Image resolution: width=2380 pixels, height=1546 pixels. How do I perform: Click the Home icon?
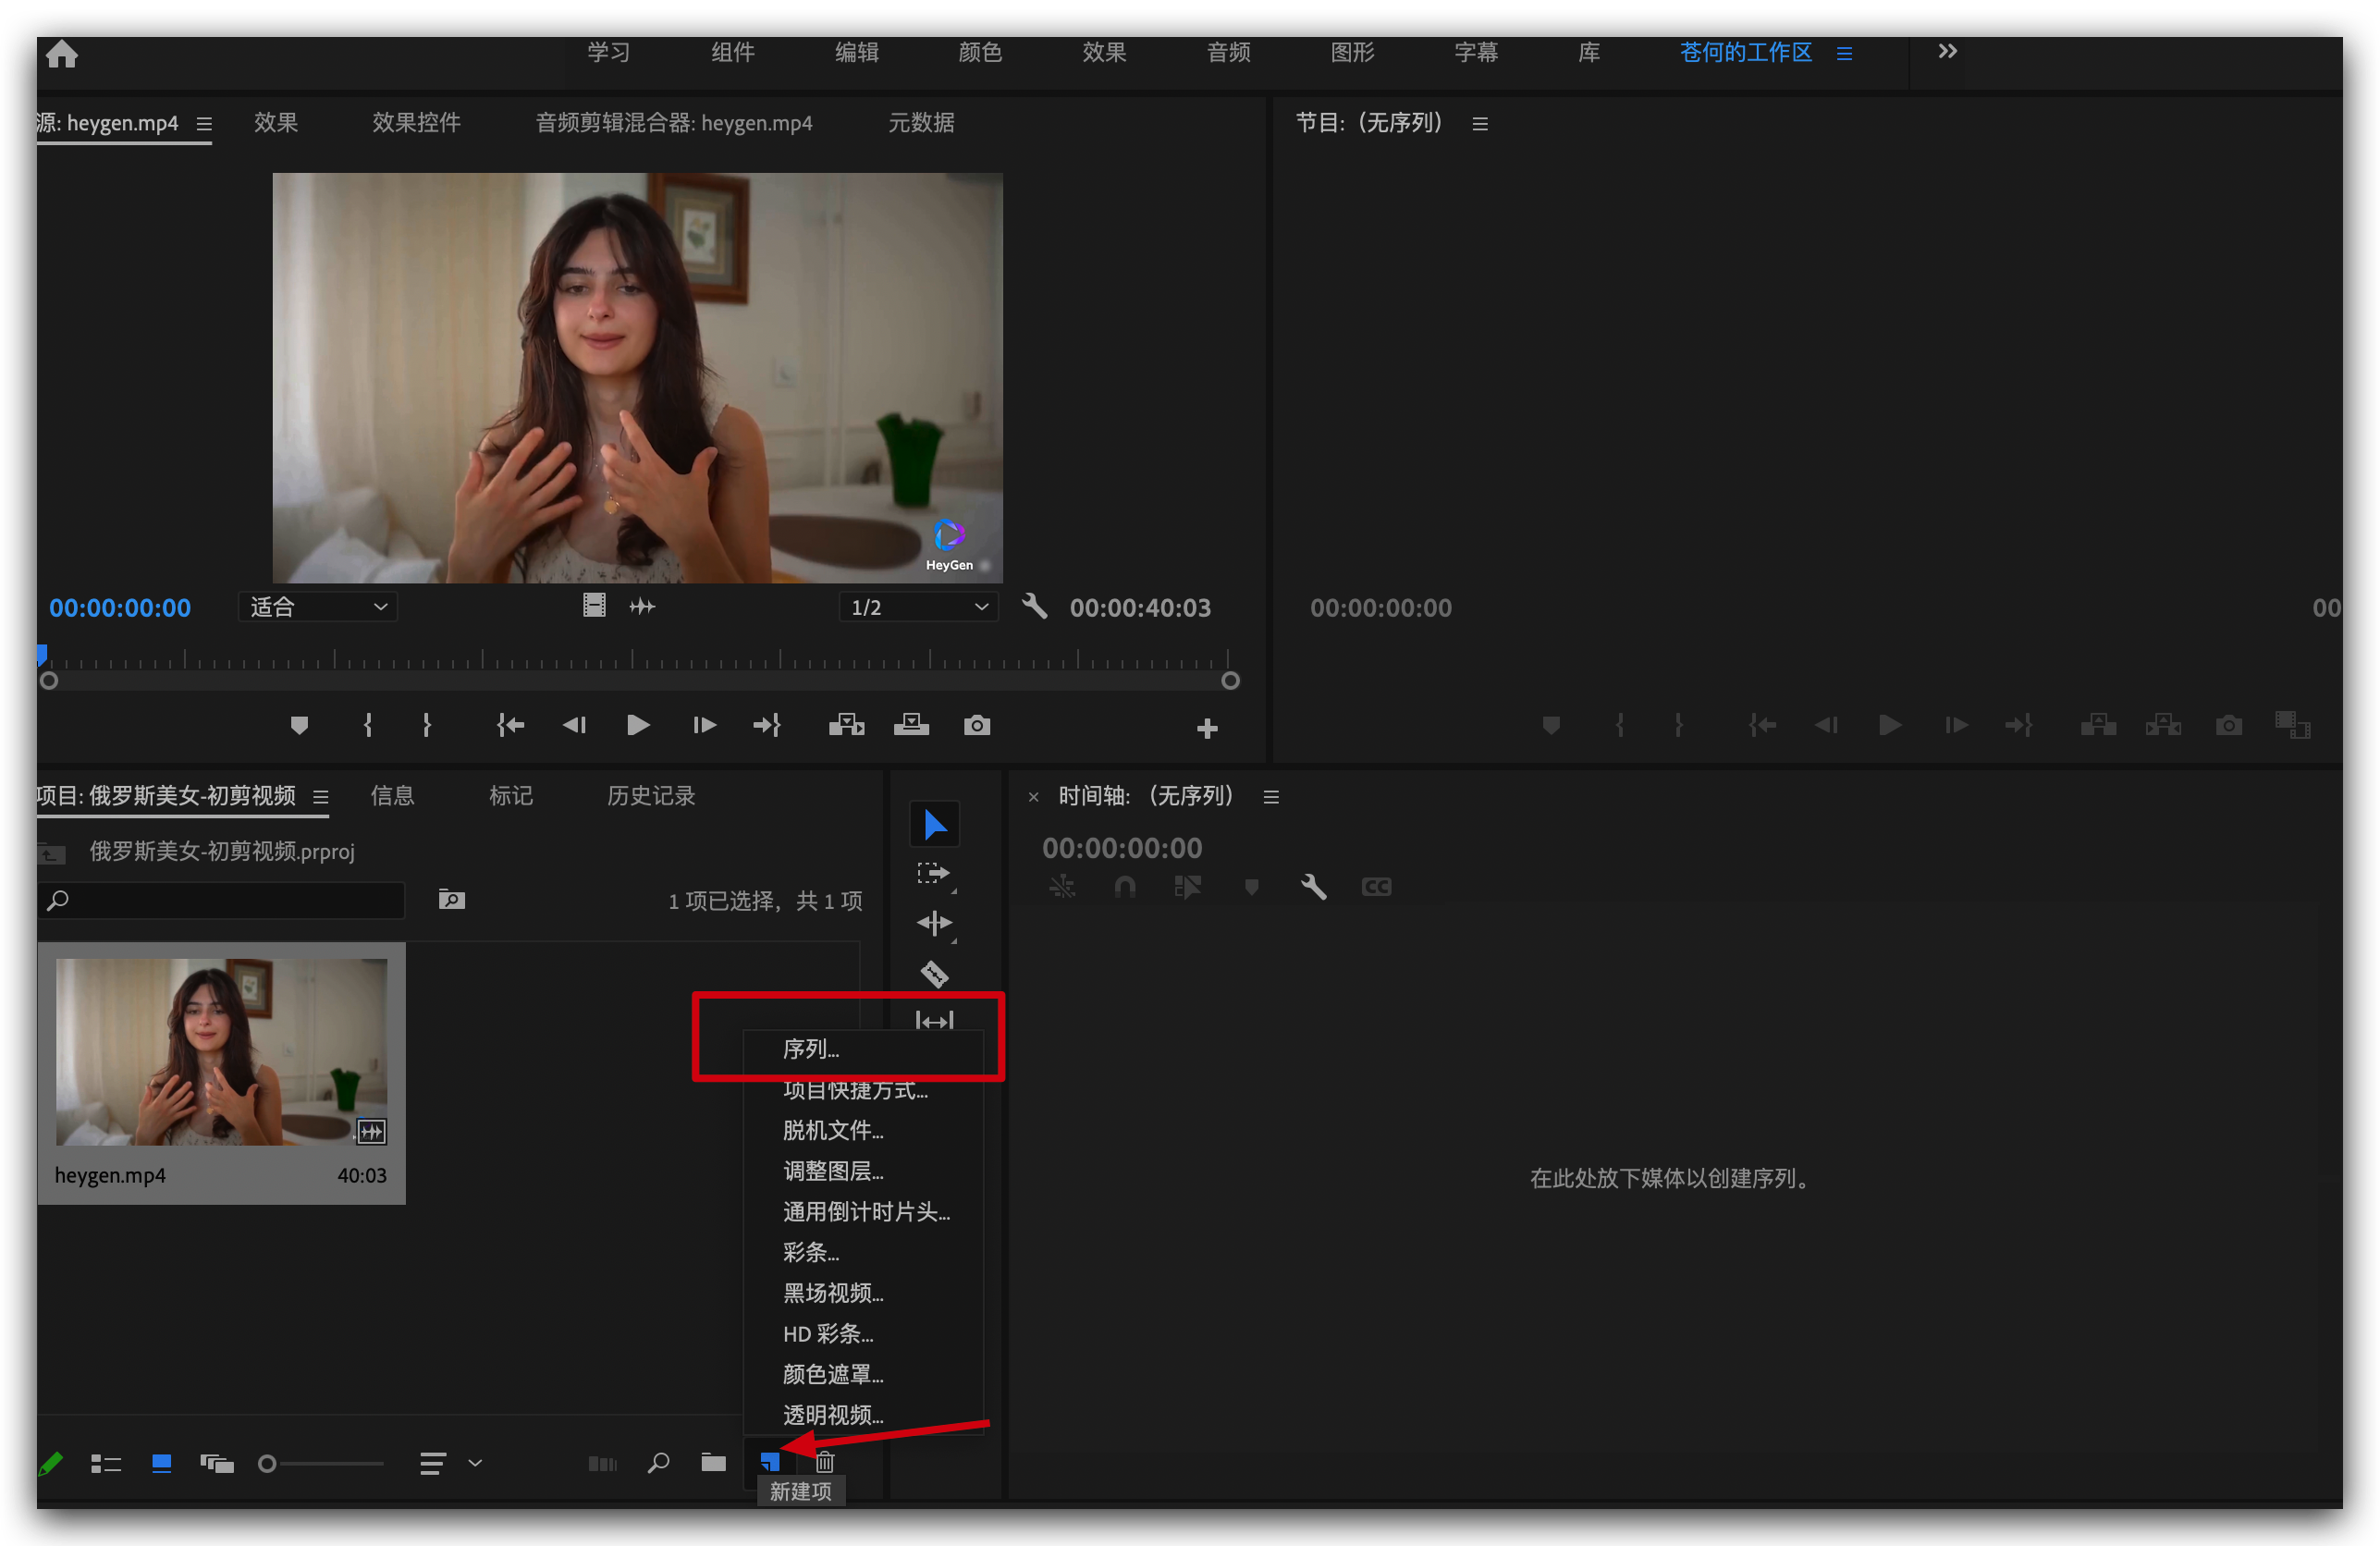62,53
